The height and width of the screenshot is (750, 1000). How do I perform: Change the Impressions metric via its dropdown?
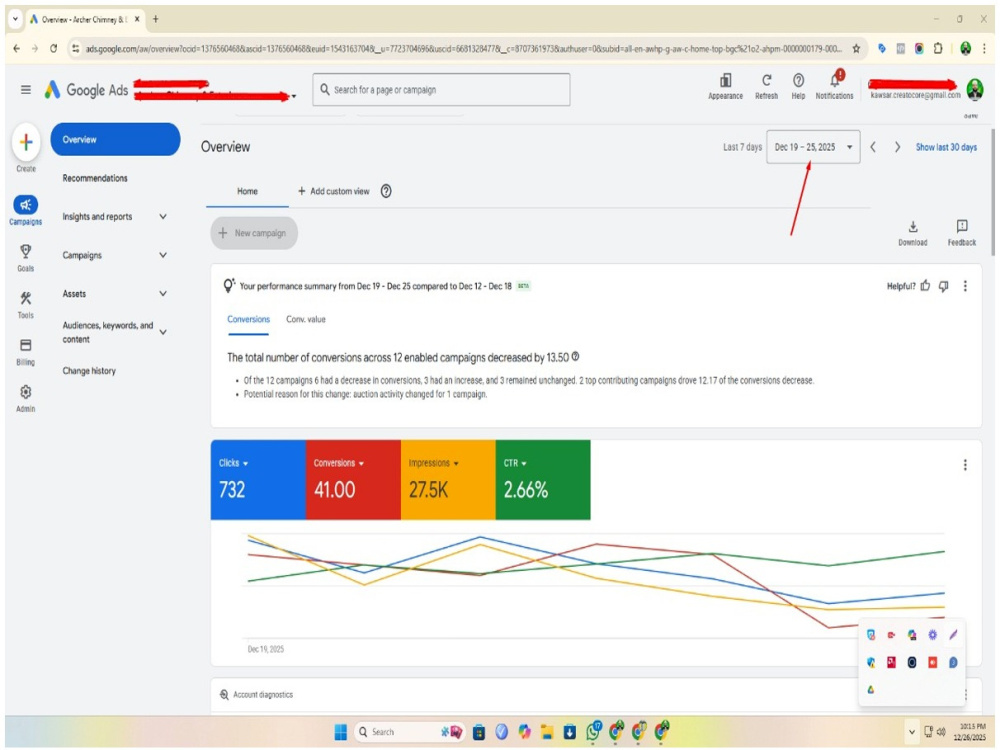click(x=456, y=464)
